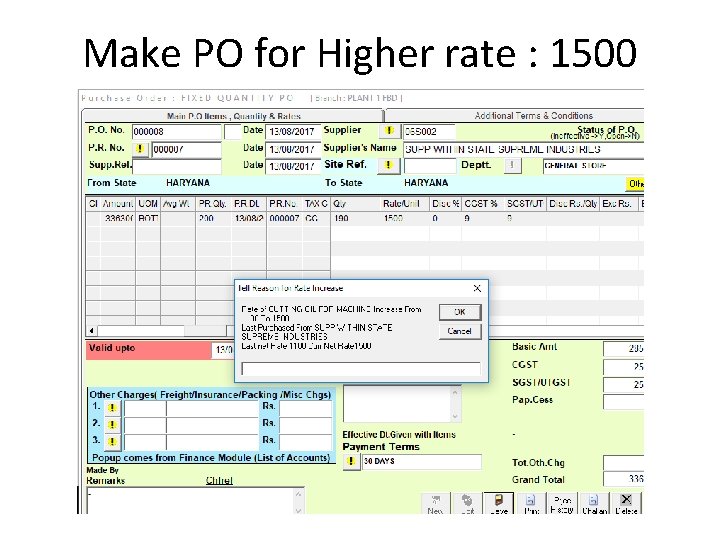This screenshot has width=720, height=540.
Task: Click the Chitrel link
Action: pos(219,480)
